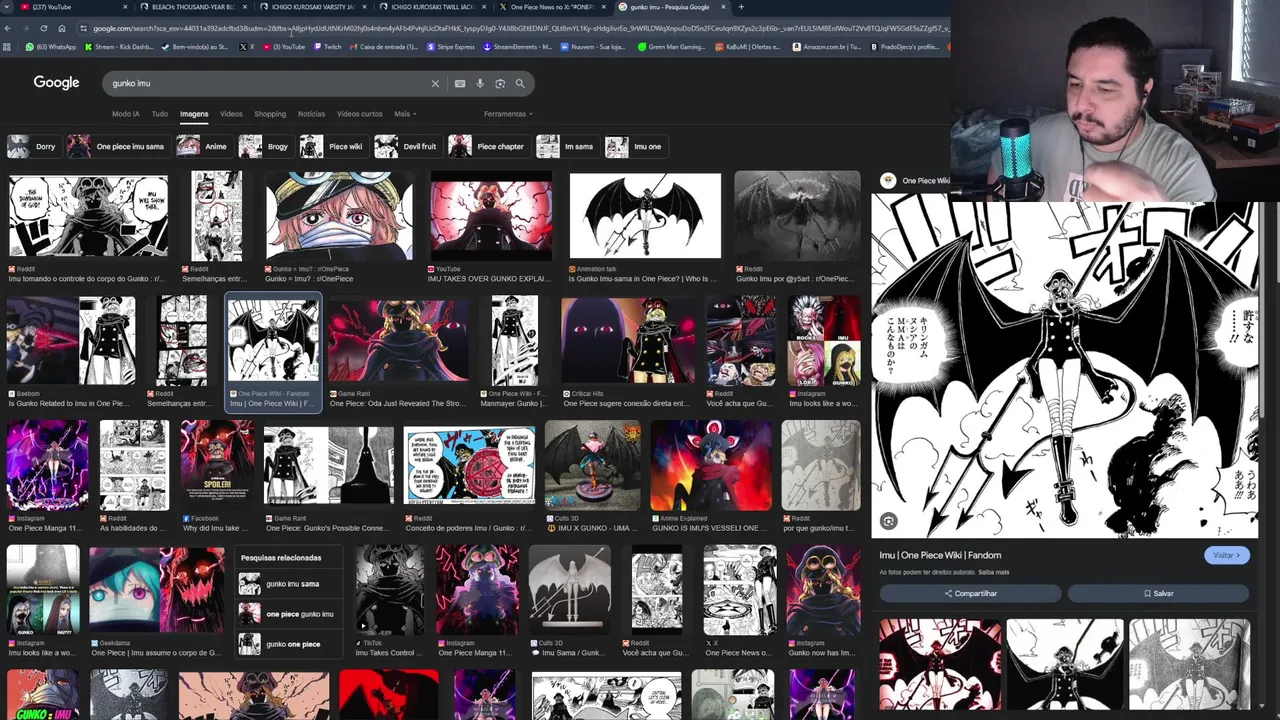Image resolution: width=1280 pixels, height=720 pixels.
Task: Open the KaBuM! Ofertas bookmark
Action: pos(750,47)
